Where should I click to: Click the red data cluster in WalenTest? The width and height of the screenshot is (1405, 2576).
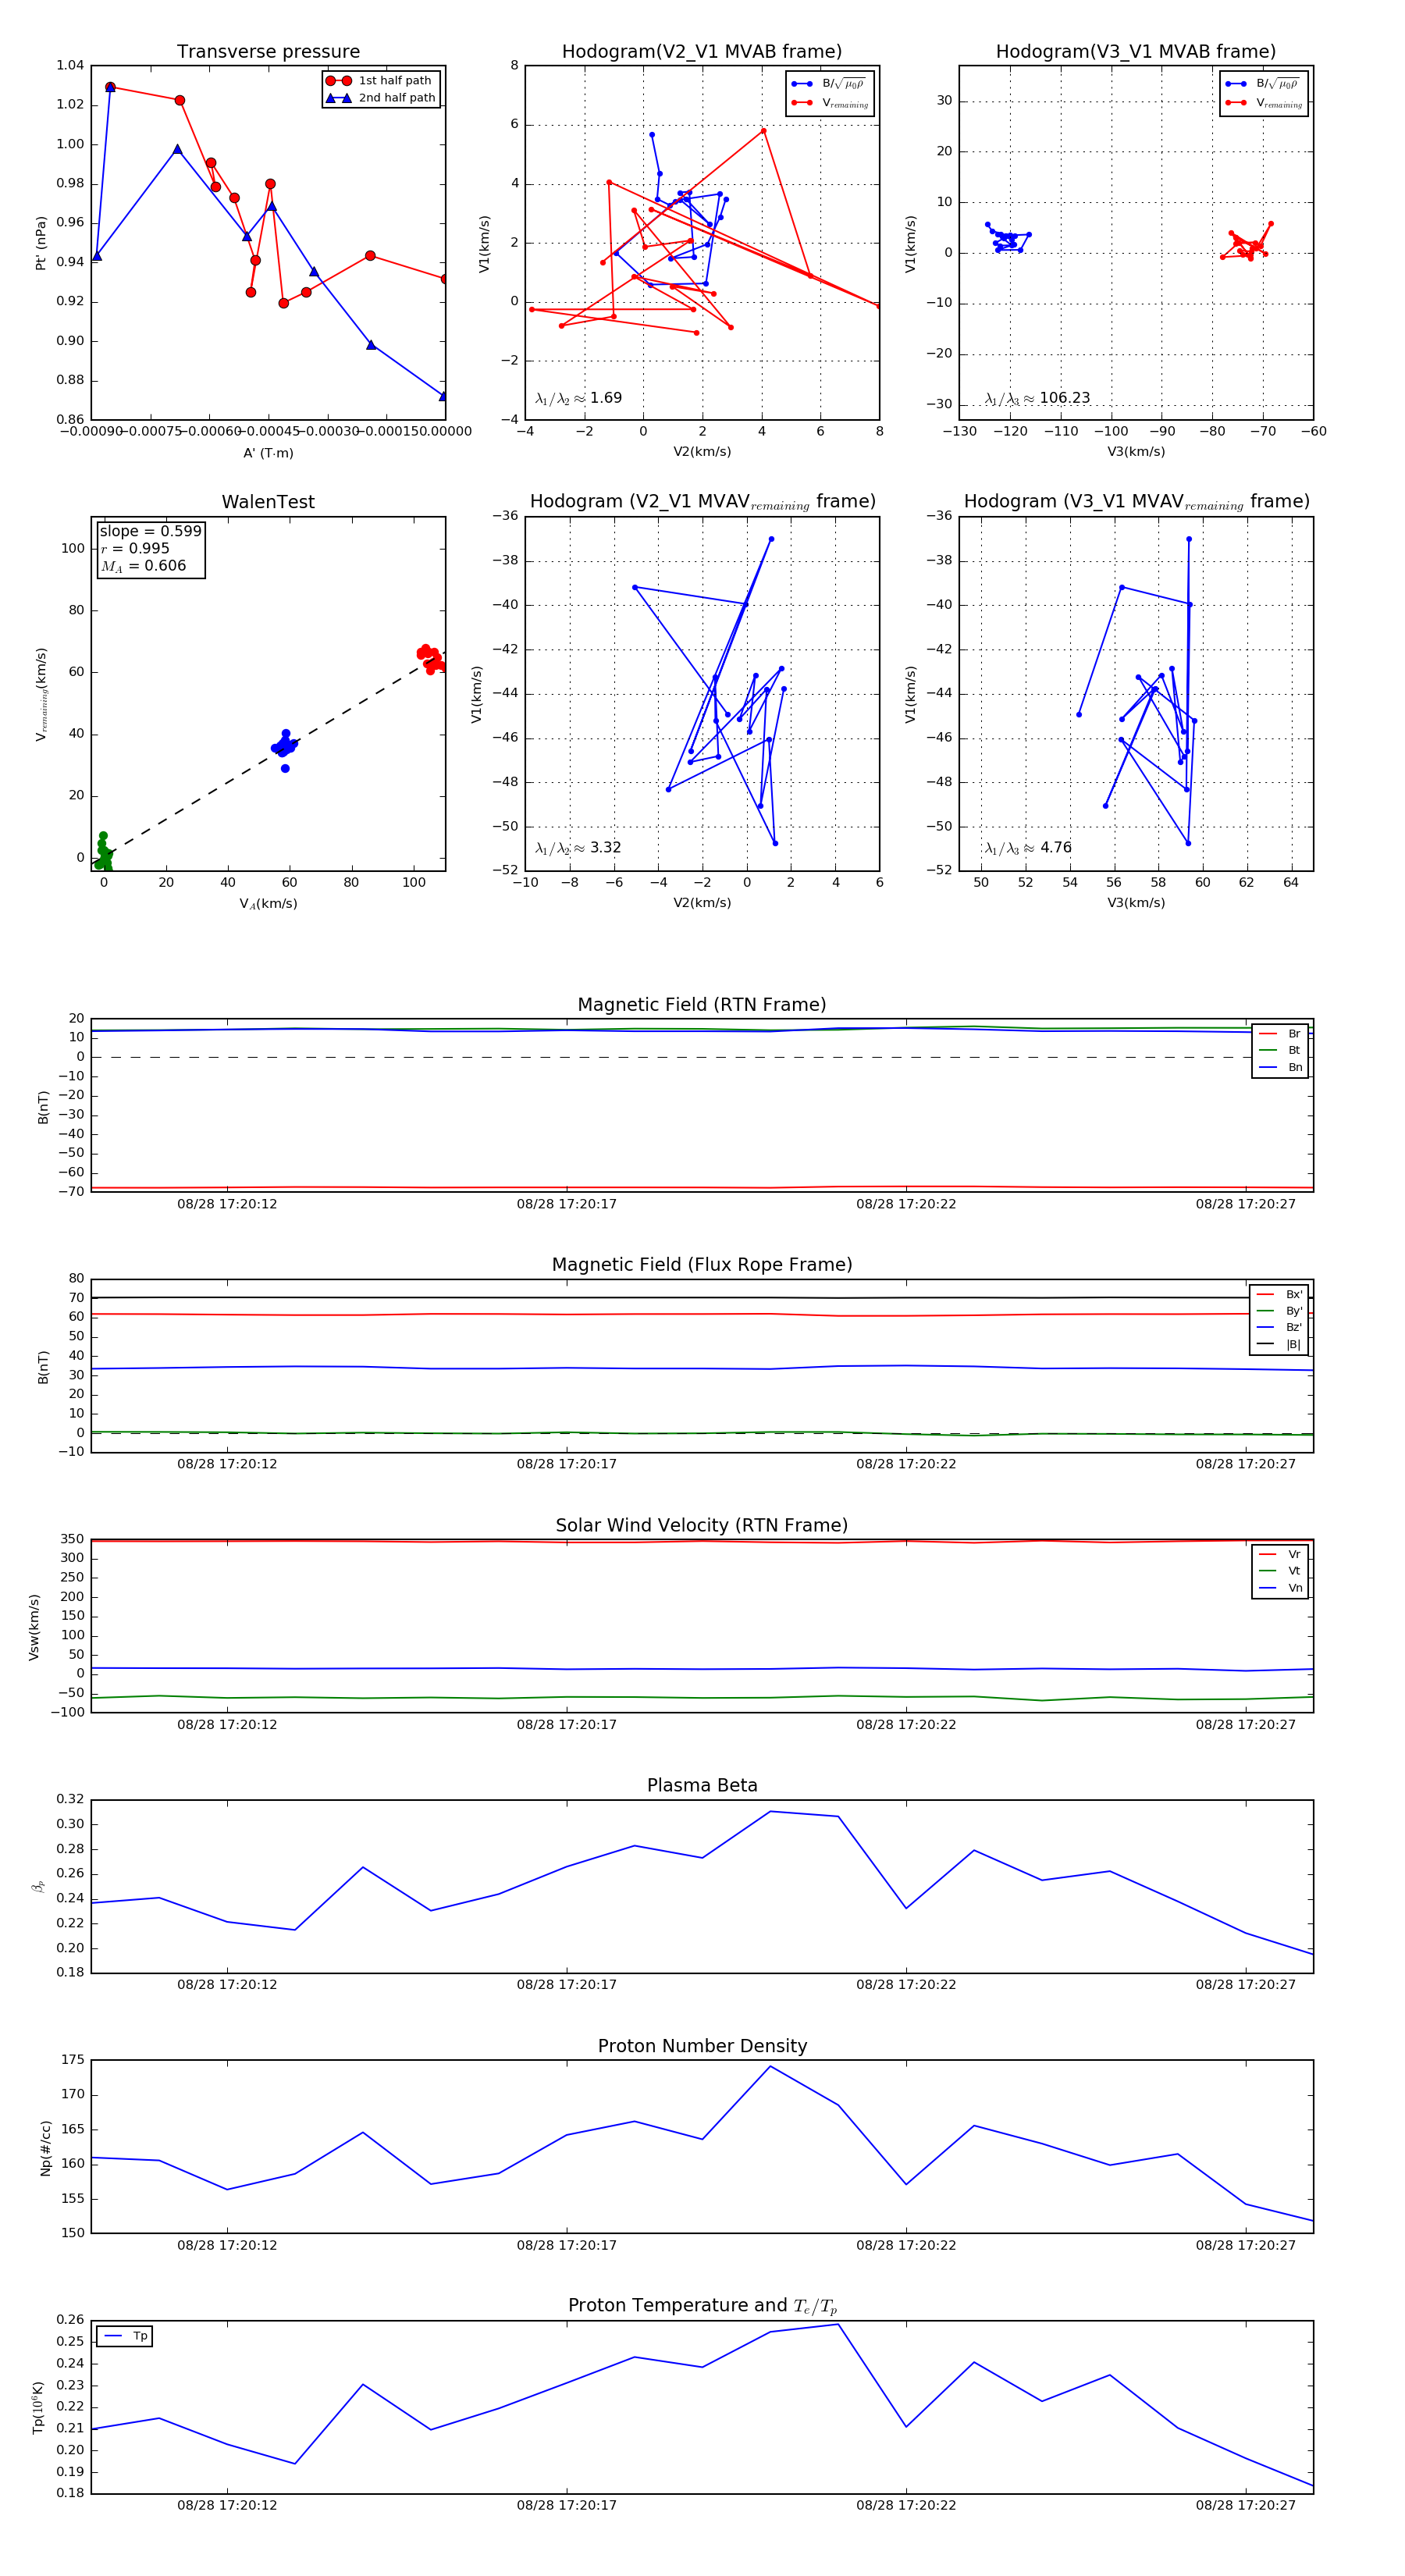click(431, 658)
